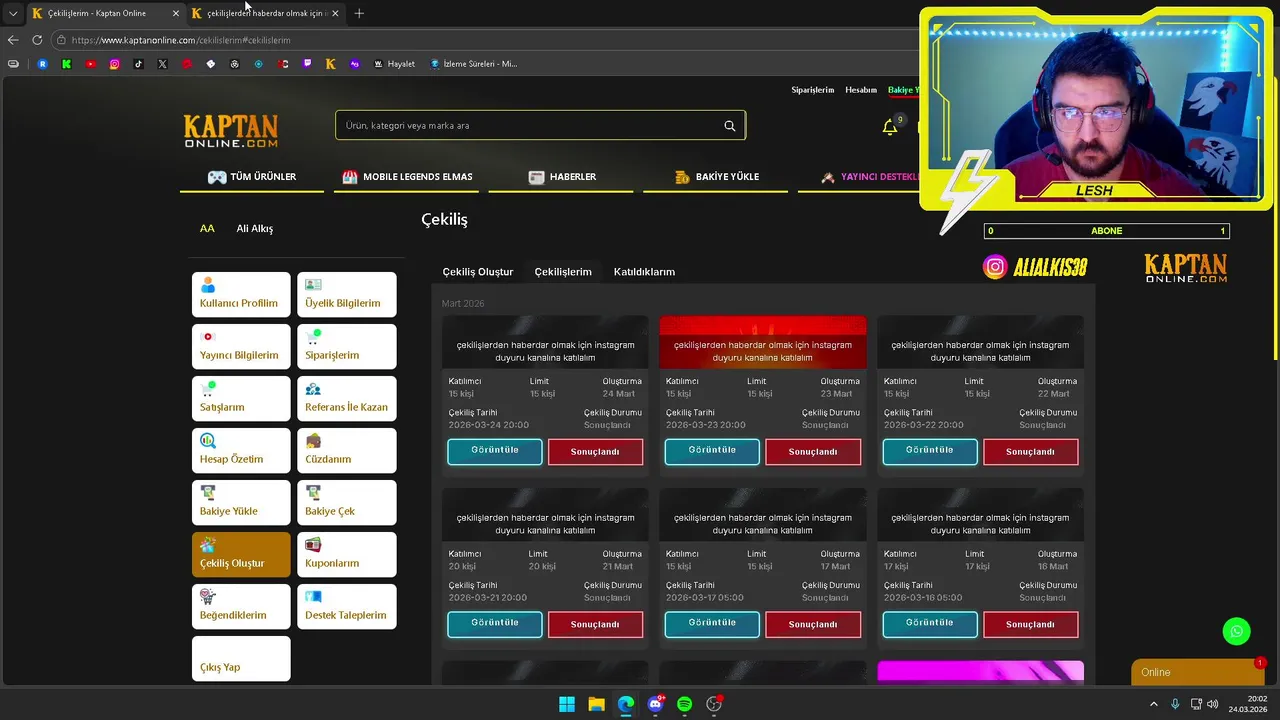Click Çıkış Yap to log out
This screenshot has width=1280, height=720.
point(241,658)
